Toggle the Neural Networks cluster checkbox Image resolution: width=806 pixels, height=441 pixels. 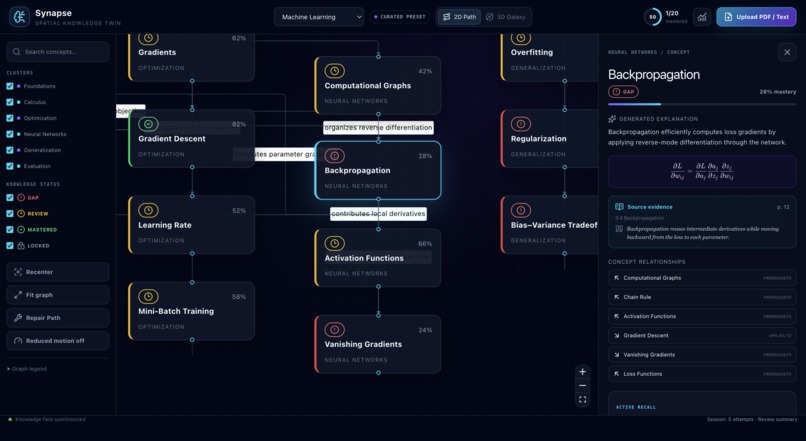point(10,134)
